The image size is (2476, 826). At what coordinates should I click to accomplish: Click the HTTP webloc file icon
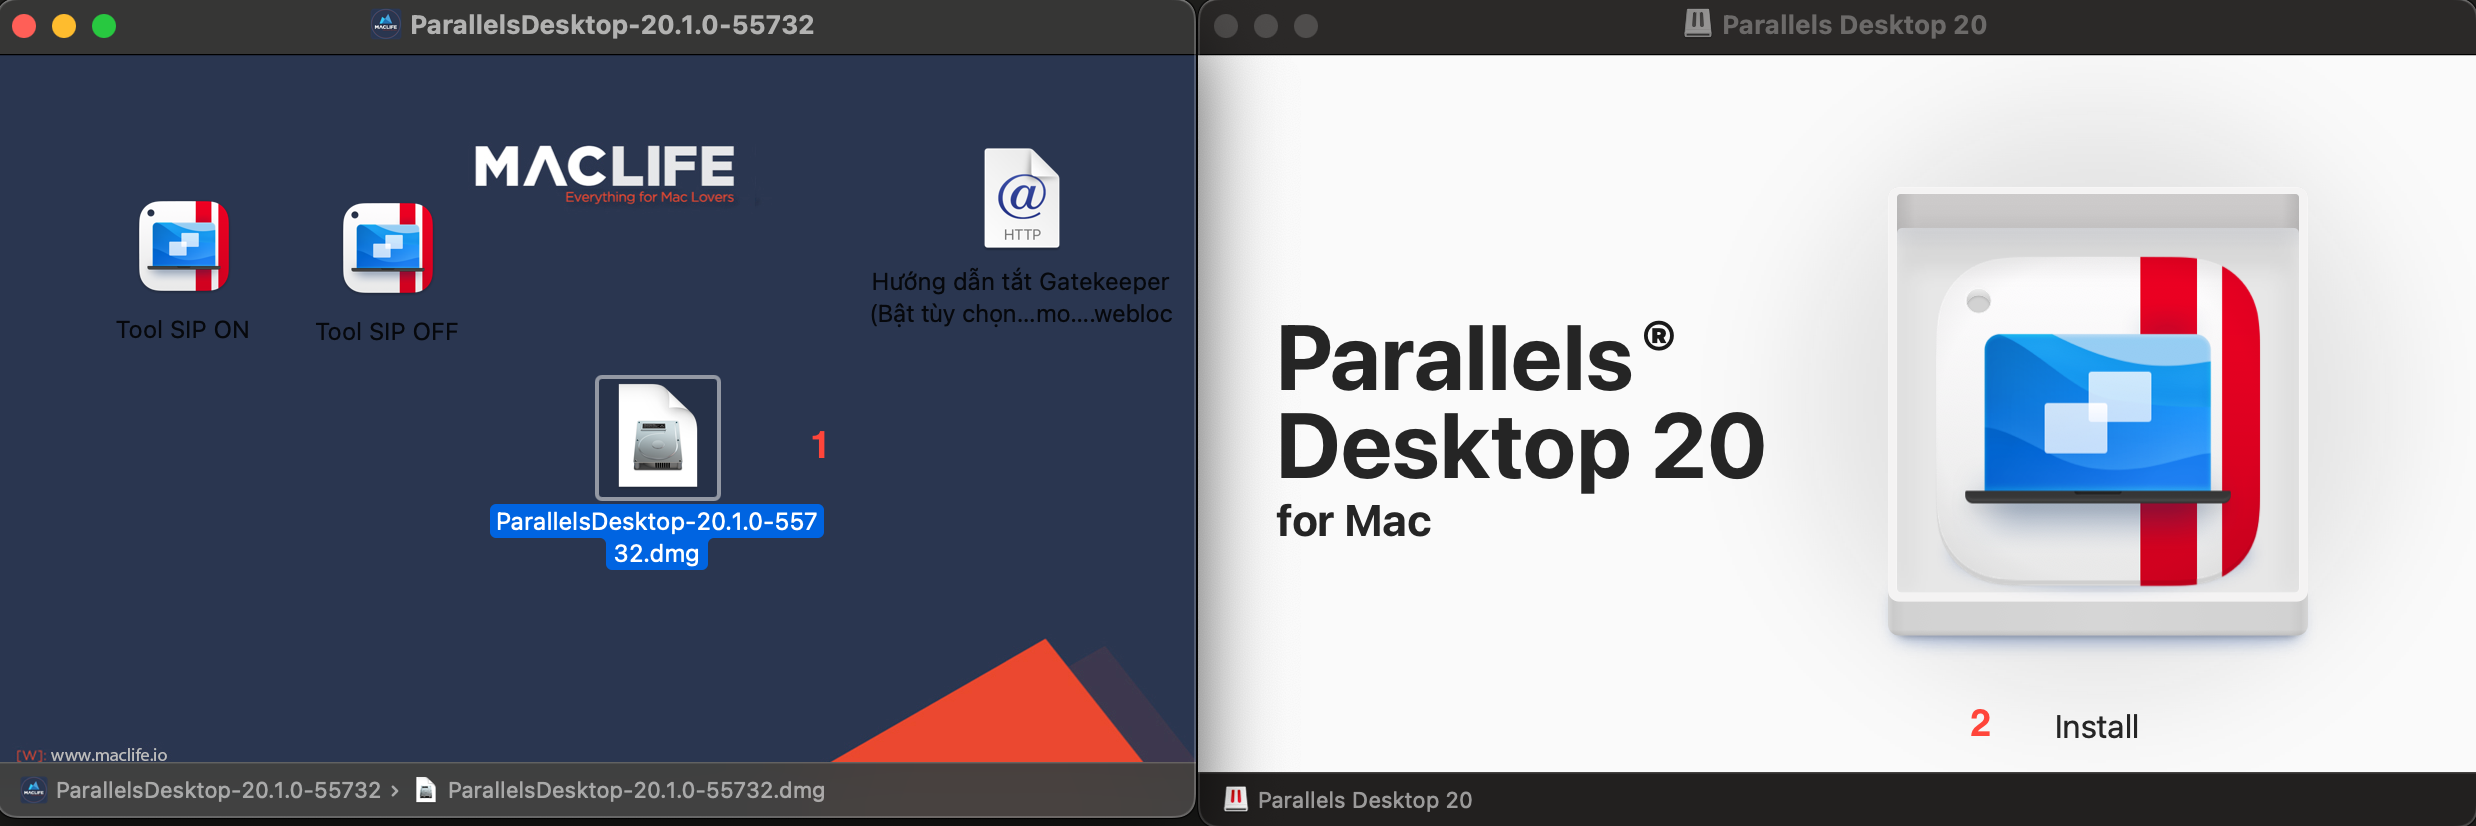(x=1021, y=198)
